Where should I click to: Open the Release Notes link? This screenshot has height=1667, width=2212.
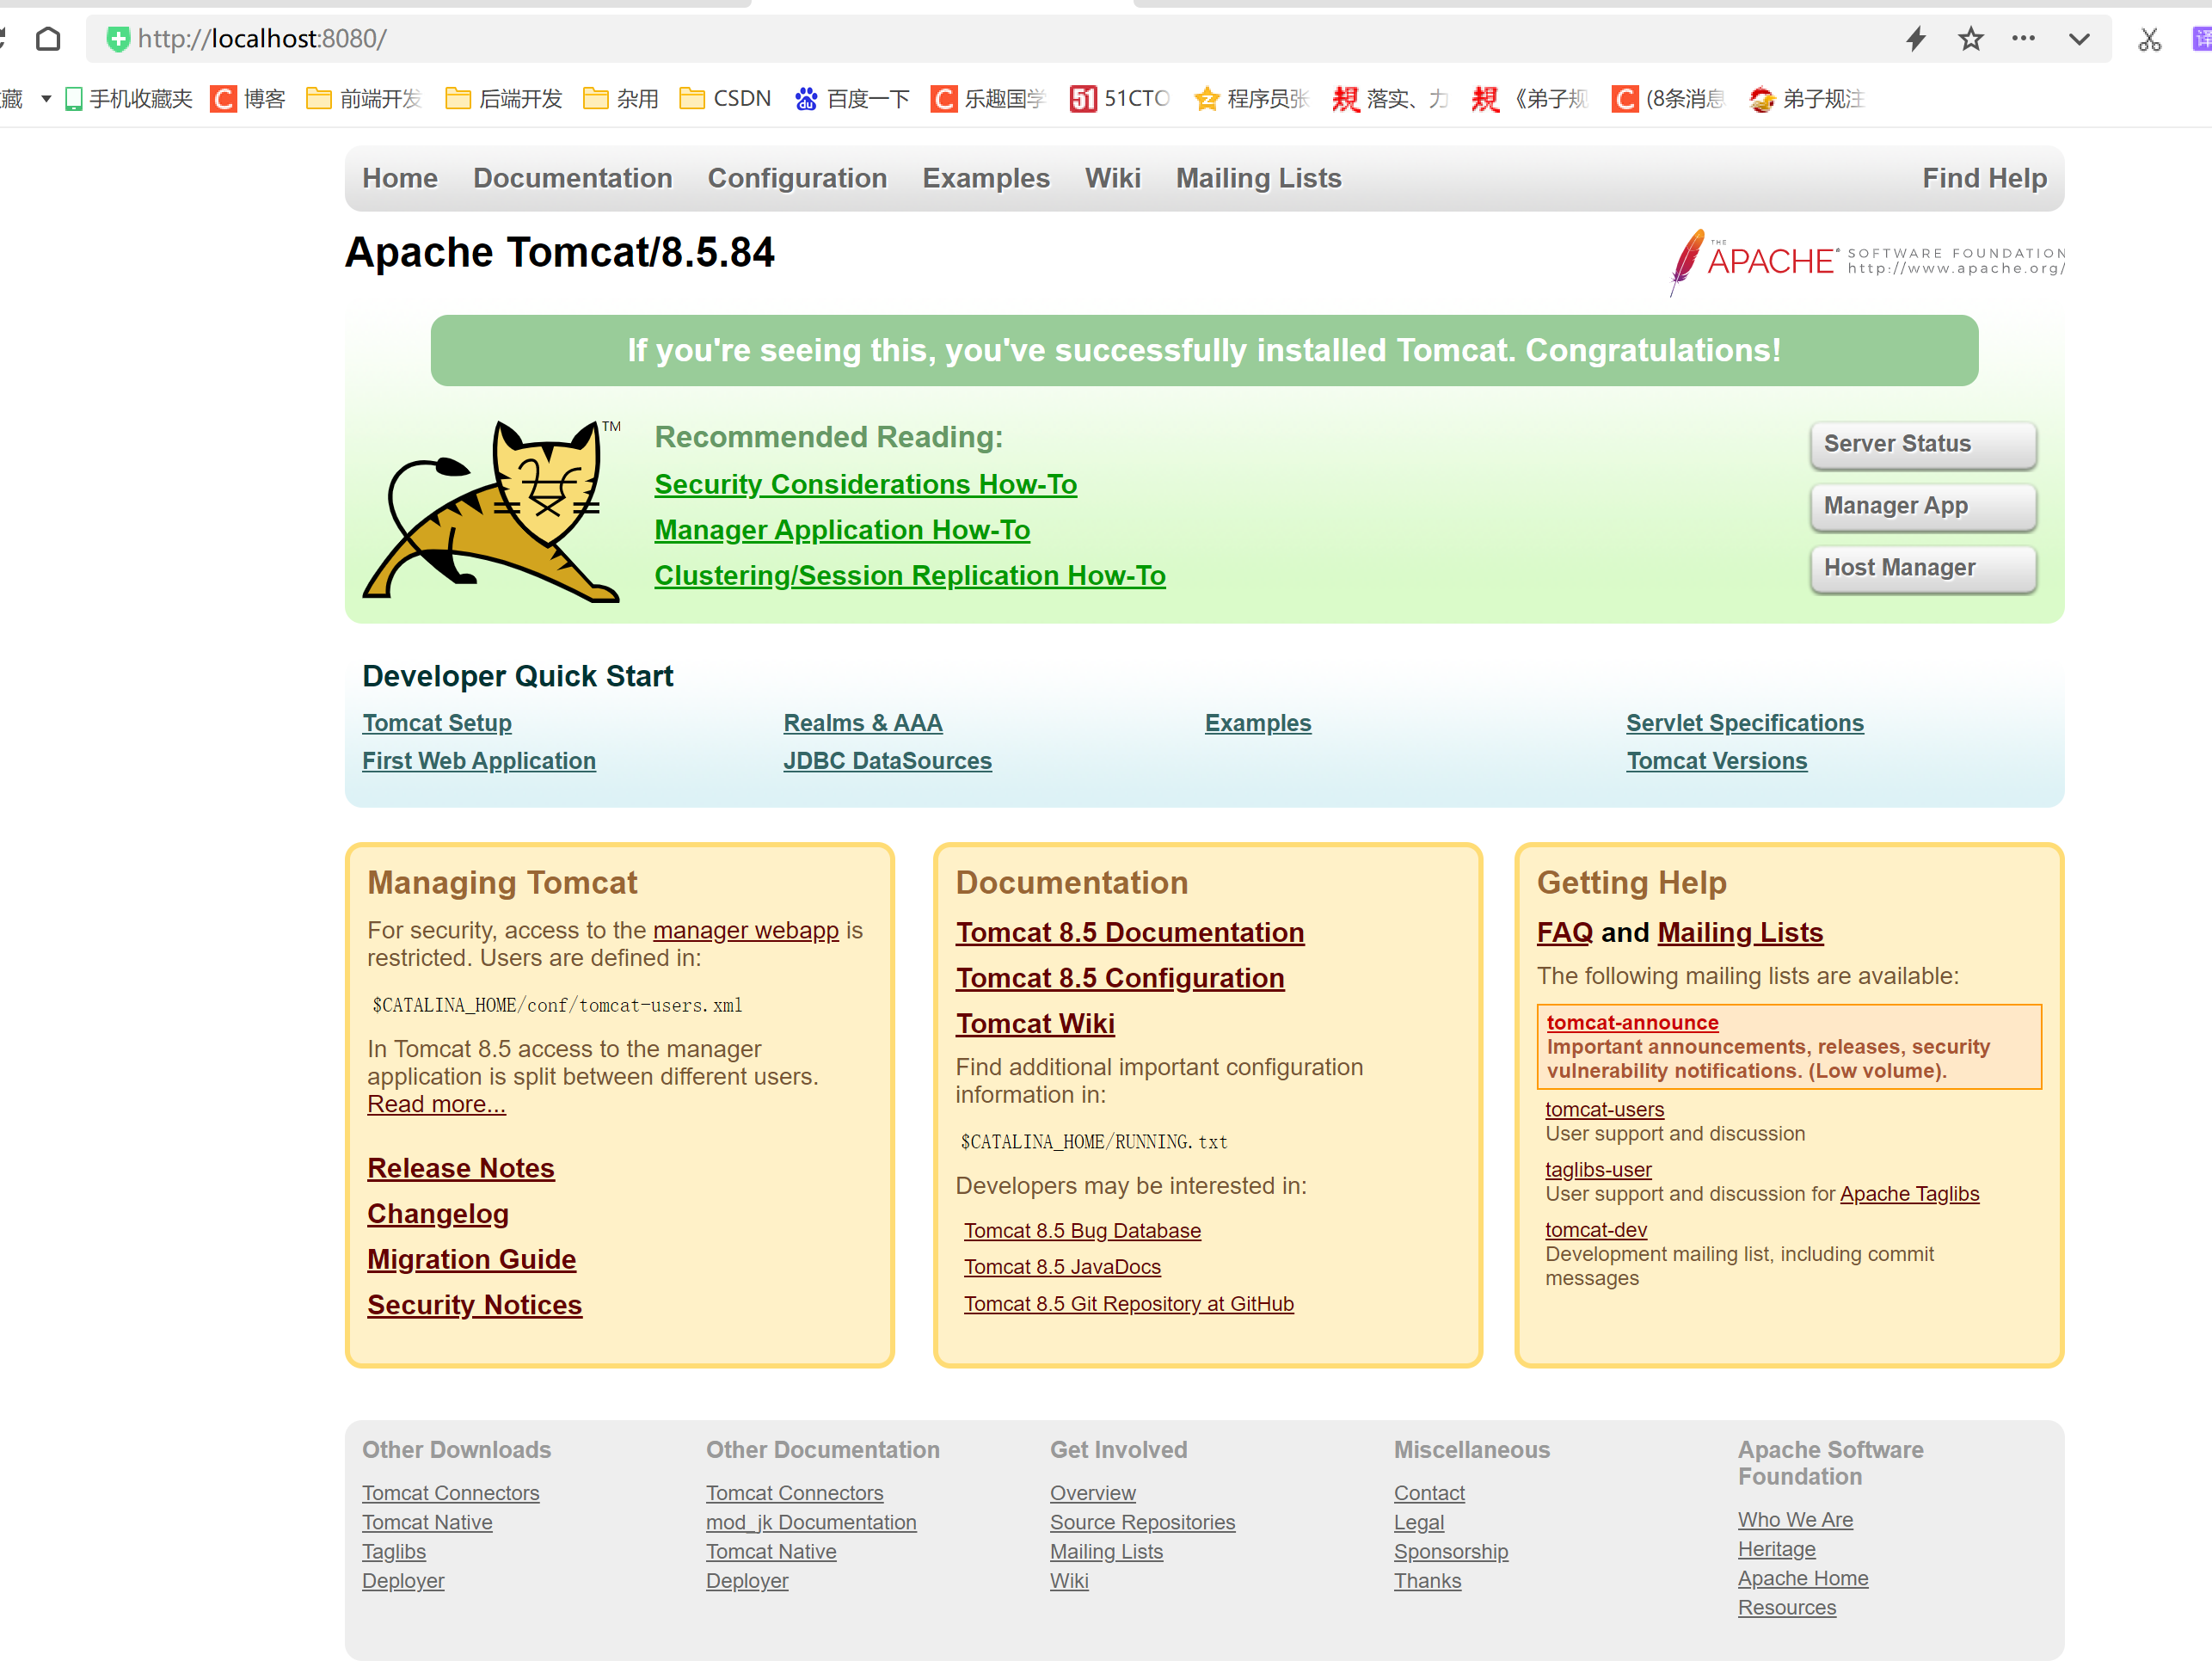coord(461,1168)
